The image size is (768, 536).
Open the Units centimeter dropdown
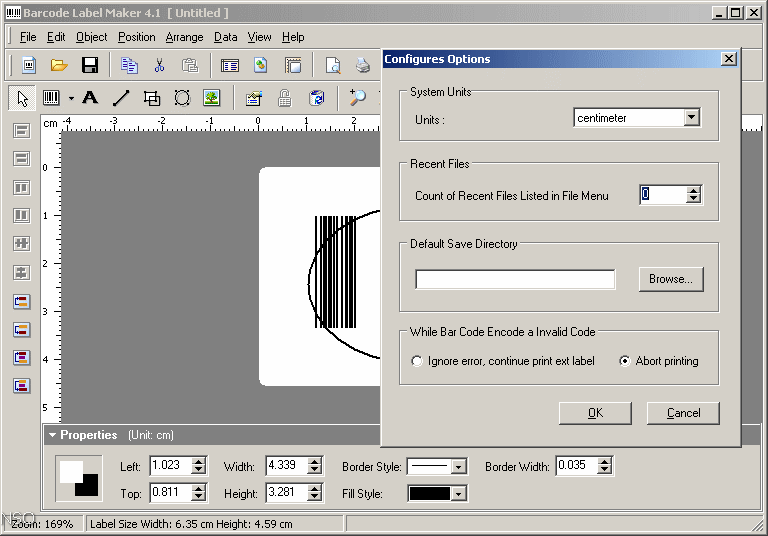[x=692, y=118]
